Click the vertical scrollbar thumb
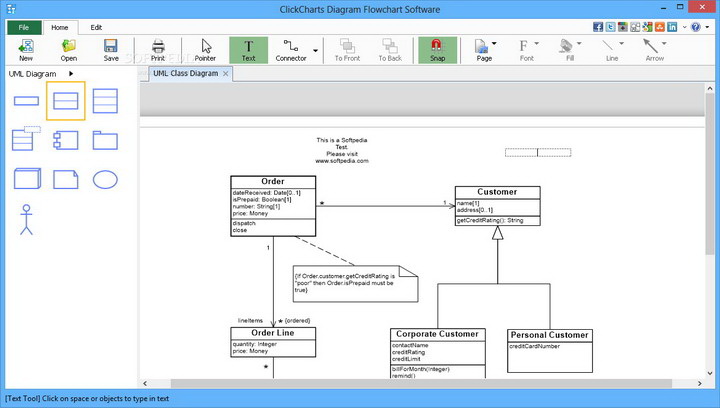The height and width of the screenshot is (408, 720). point(710,174)
